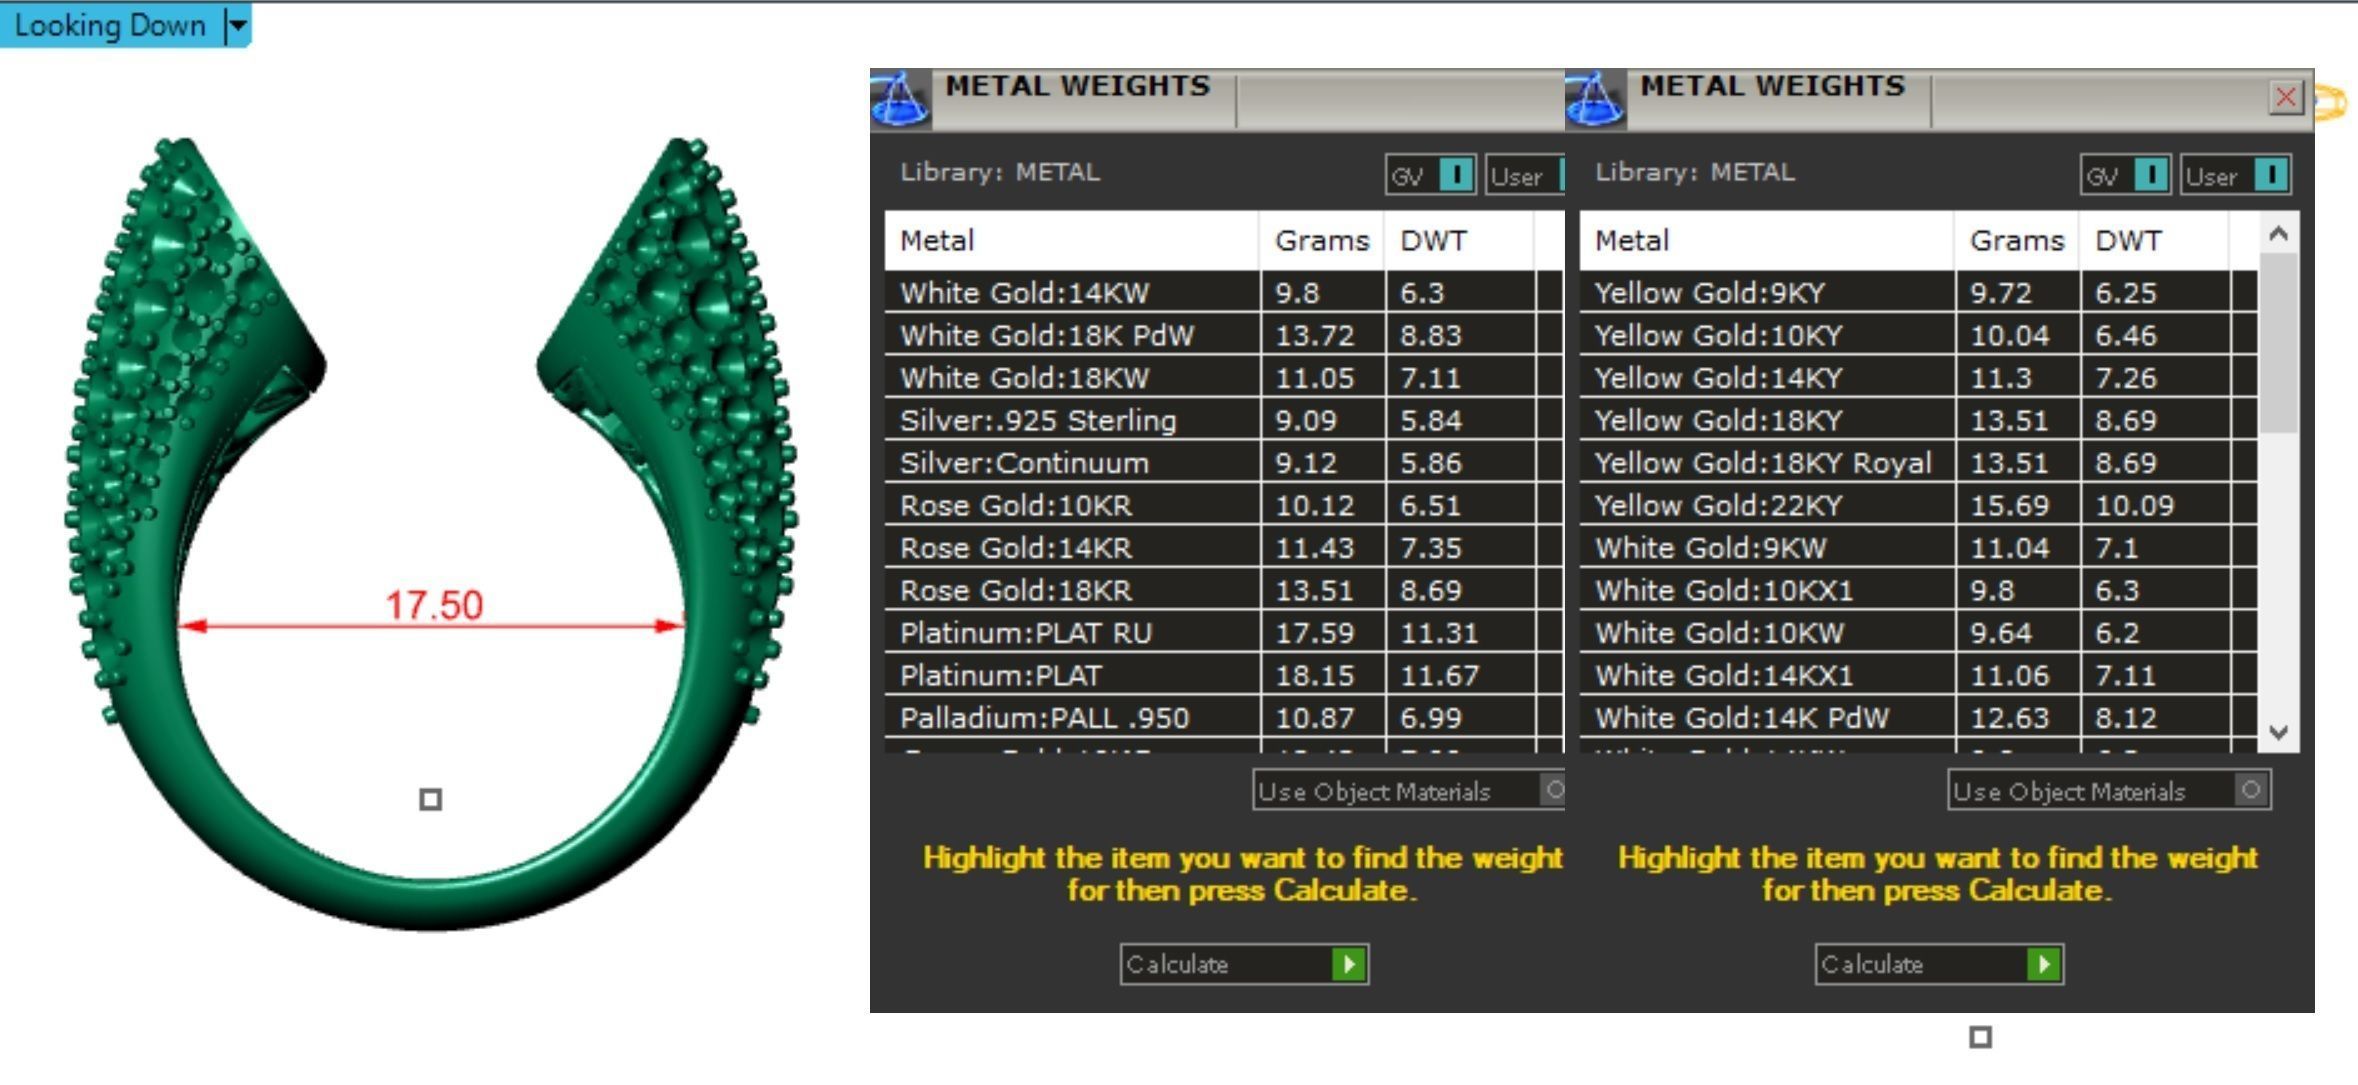This screenshot has height=1085, width=2358.
Task: Click scroll down arrow in right metal list
Action: click(x=2279, y=732)
